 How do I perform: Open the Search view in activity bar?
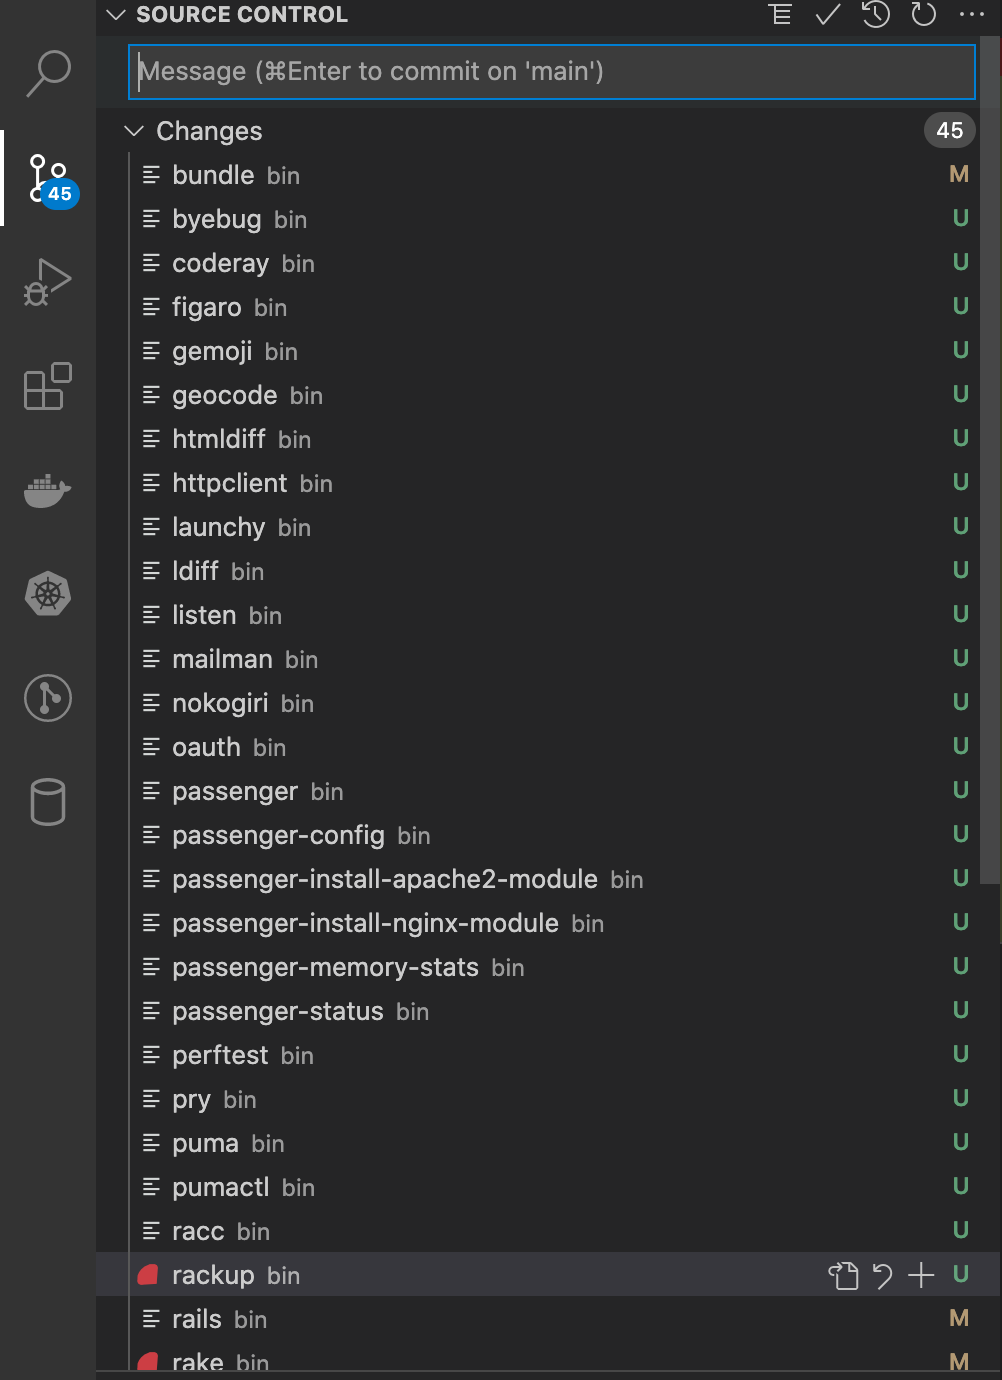(48, 73)
